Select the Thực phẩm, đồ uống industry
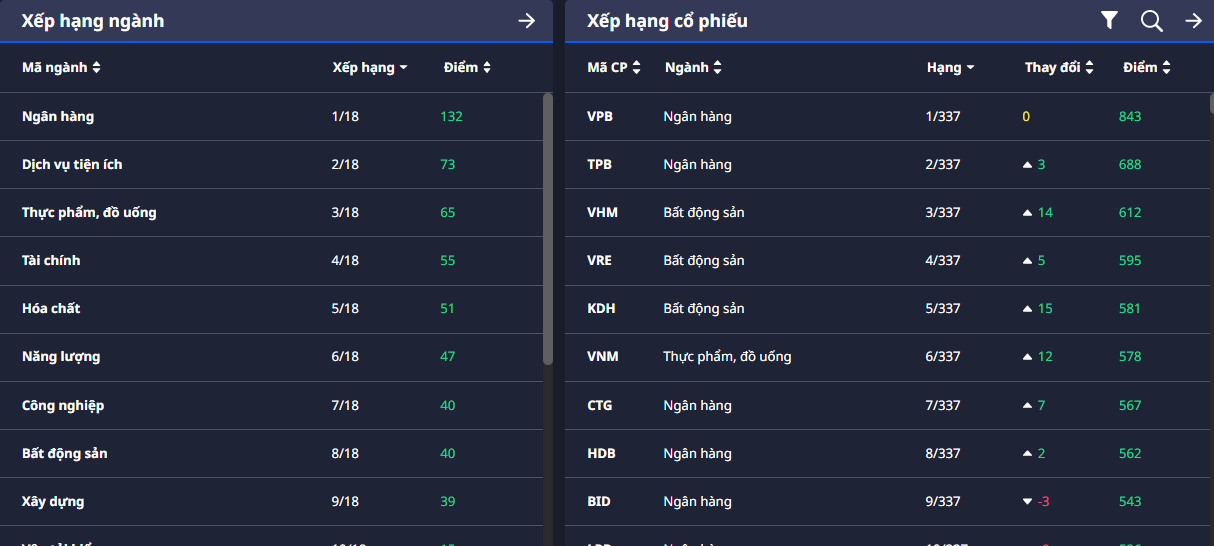Image resolution: width=1214 pixels, height=546 pixels. (x=89, y=213)
